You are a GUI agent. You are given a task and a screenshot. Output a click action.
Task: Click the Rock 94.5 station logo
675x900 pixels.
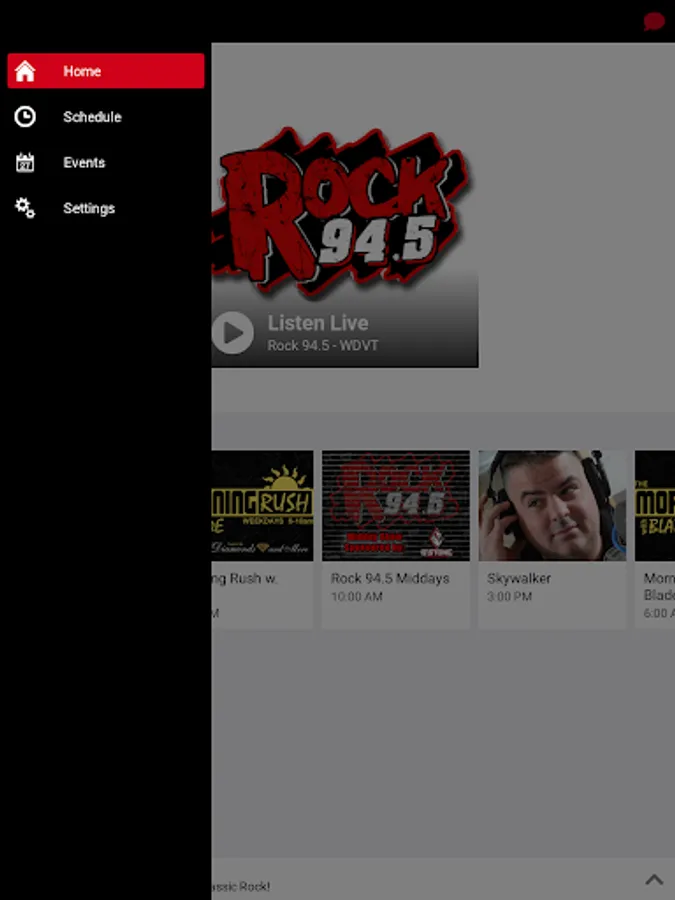343,211
